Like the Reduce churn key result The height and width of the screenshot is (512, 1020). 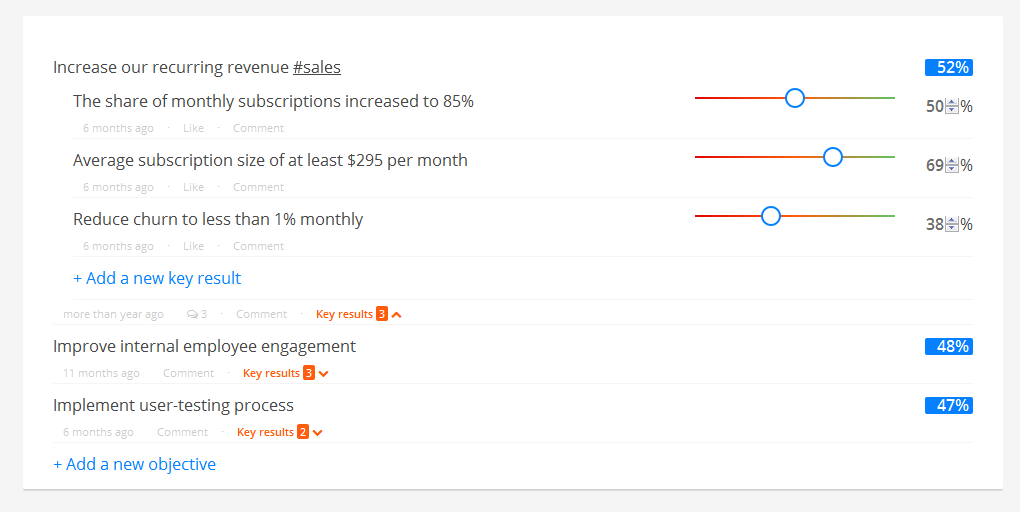(193, 246)
